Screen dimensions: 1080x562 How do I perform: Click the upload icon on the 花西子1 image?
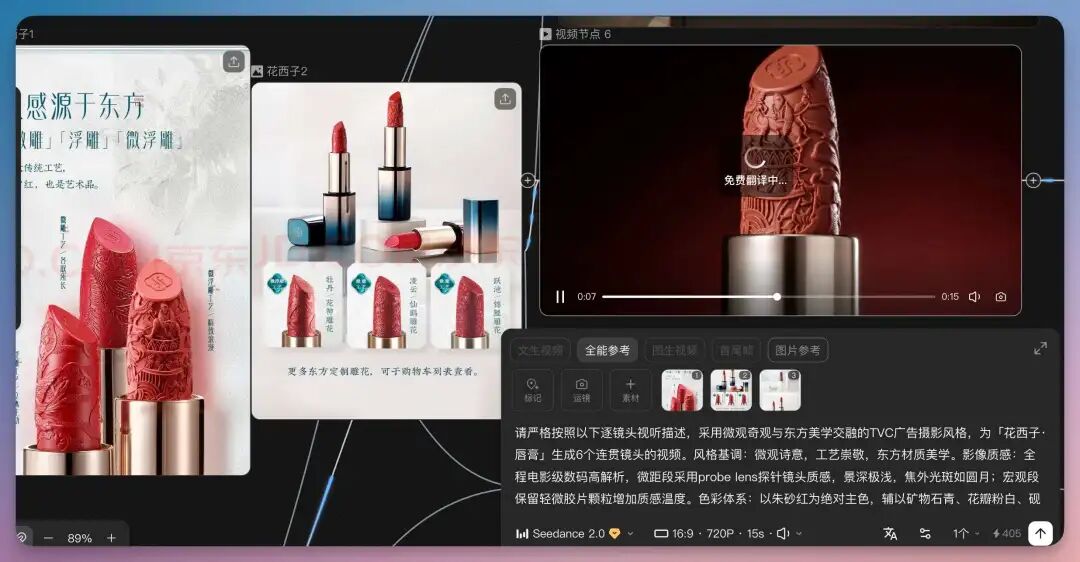coord(233,62)
